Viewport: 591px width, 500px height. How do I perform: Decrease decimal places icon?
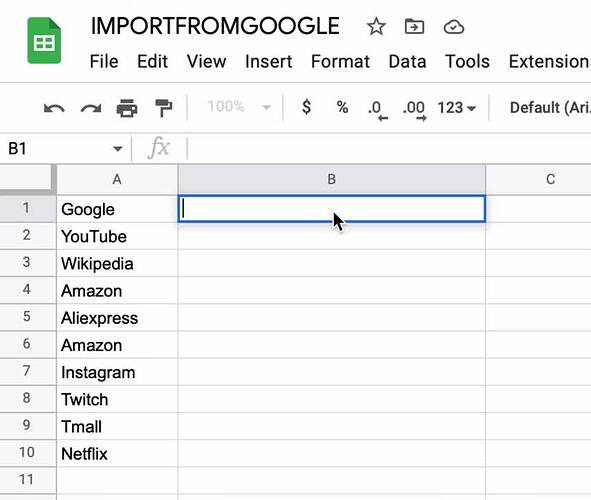coord(378,110)
